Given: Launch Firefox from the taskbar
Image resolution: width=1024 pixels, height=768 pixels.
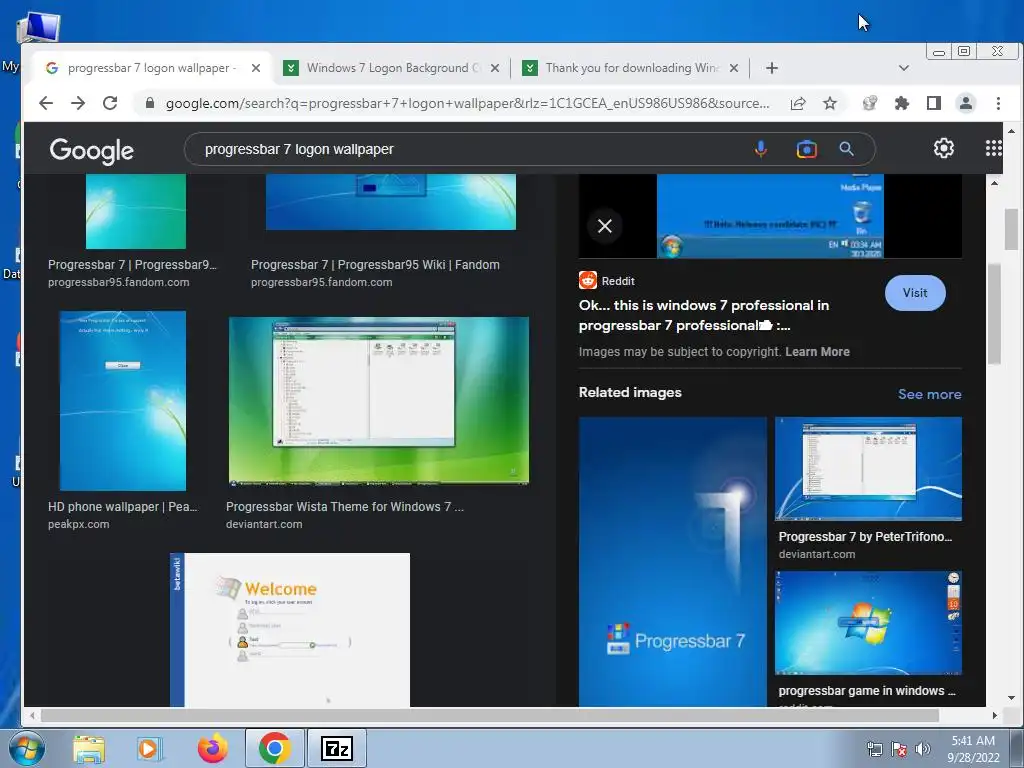Looking at the screenshot, I should coord(212,748).
